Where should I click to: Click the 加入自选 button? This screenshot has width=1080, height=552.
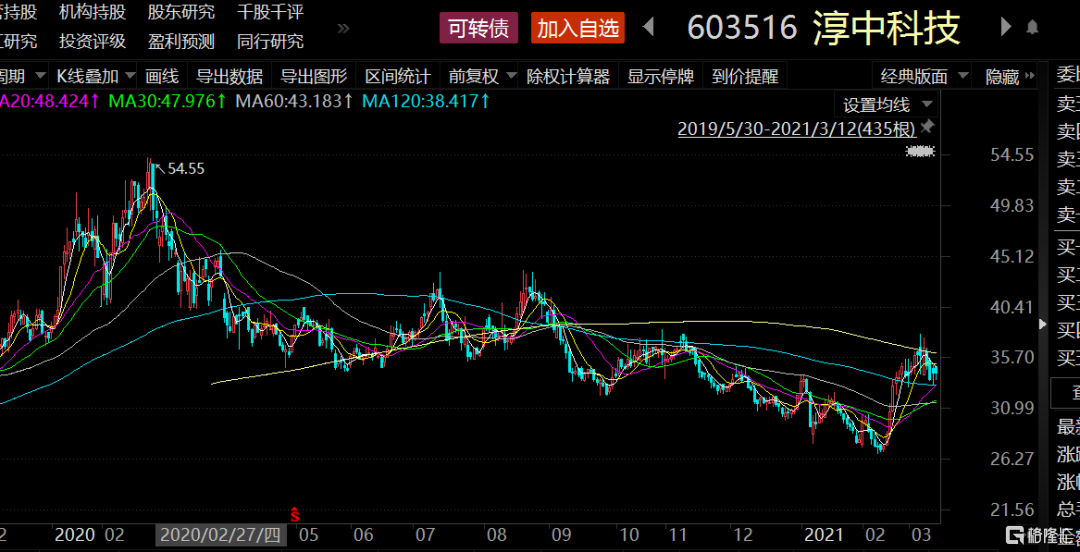(x=578, y=28)
